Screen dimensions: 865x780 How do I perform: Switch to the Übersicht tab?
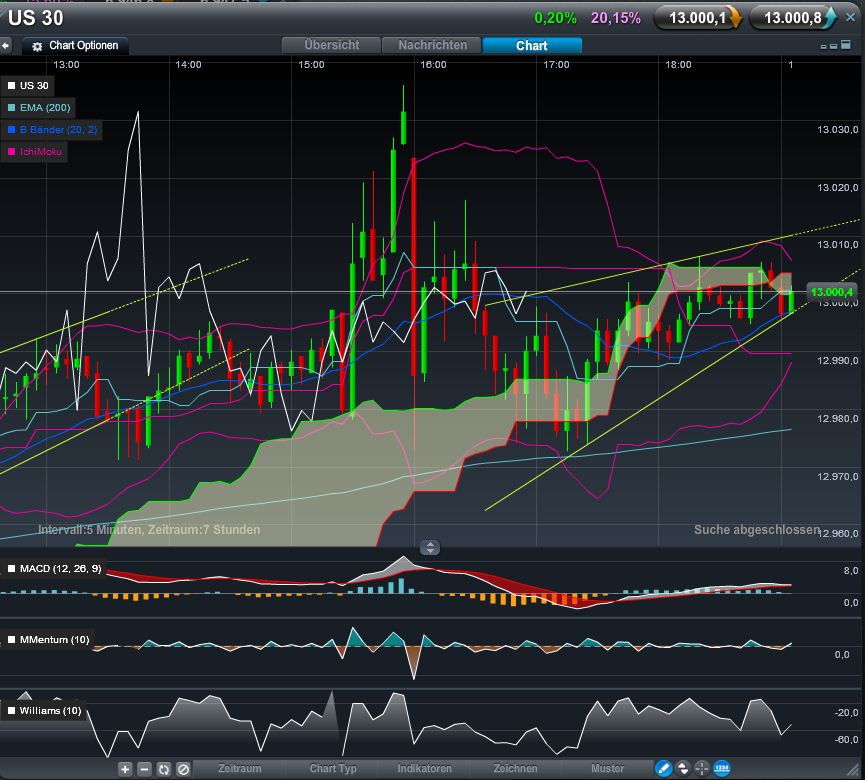coord(331,45)
